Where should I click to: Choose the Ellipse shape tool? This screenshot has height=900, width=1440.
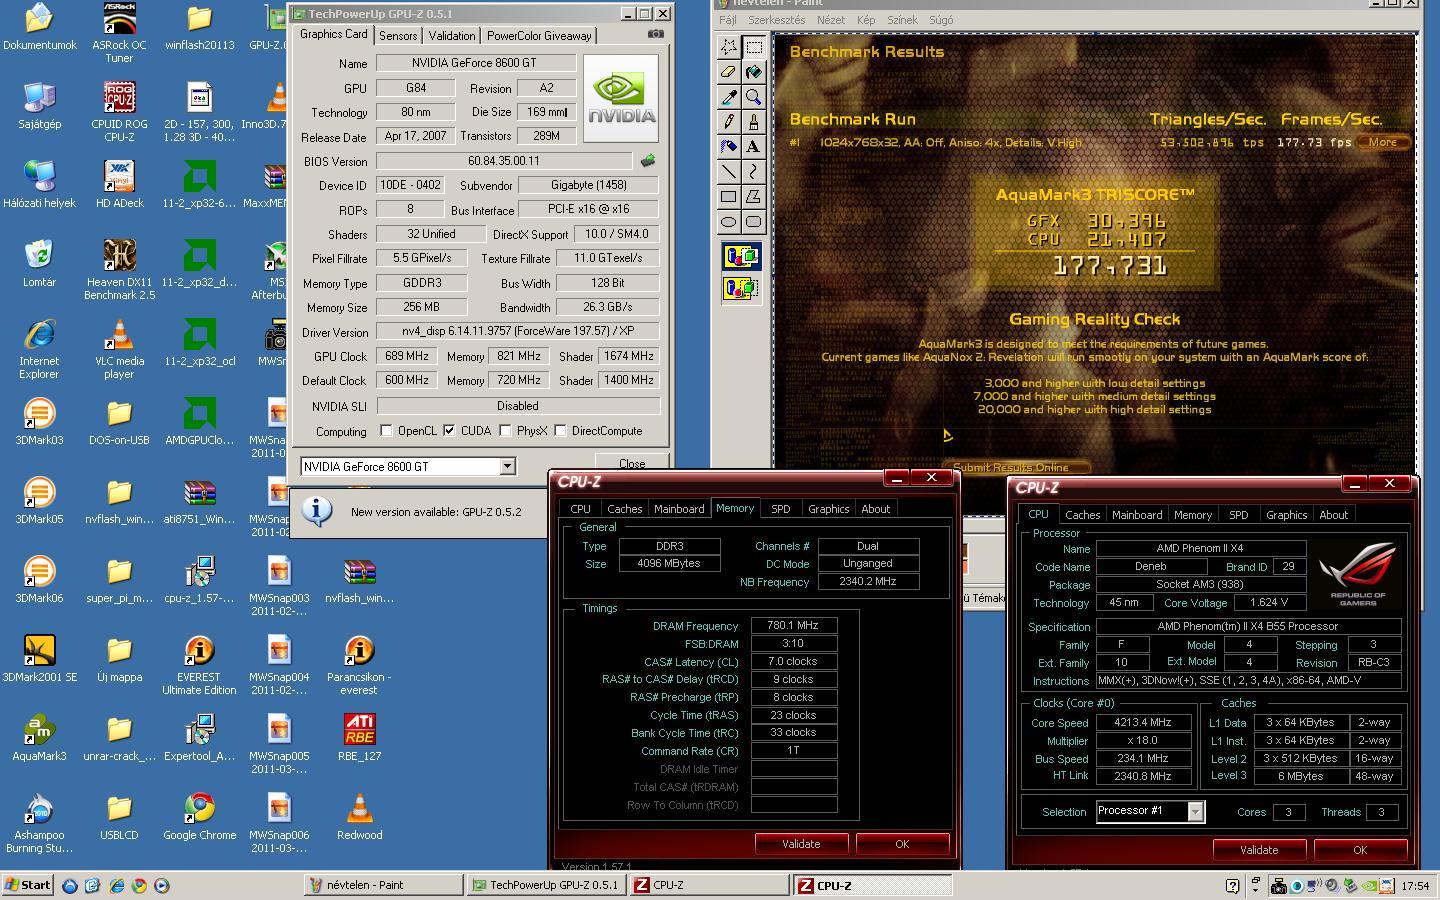[x=729, y=222]
